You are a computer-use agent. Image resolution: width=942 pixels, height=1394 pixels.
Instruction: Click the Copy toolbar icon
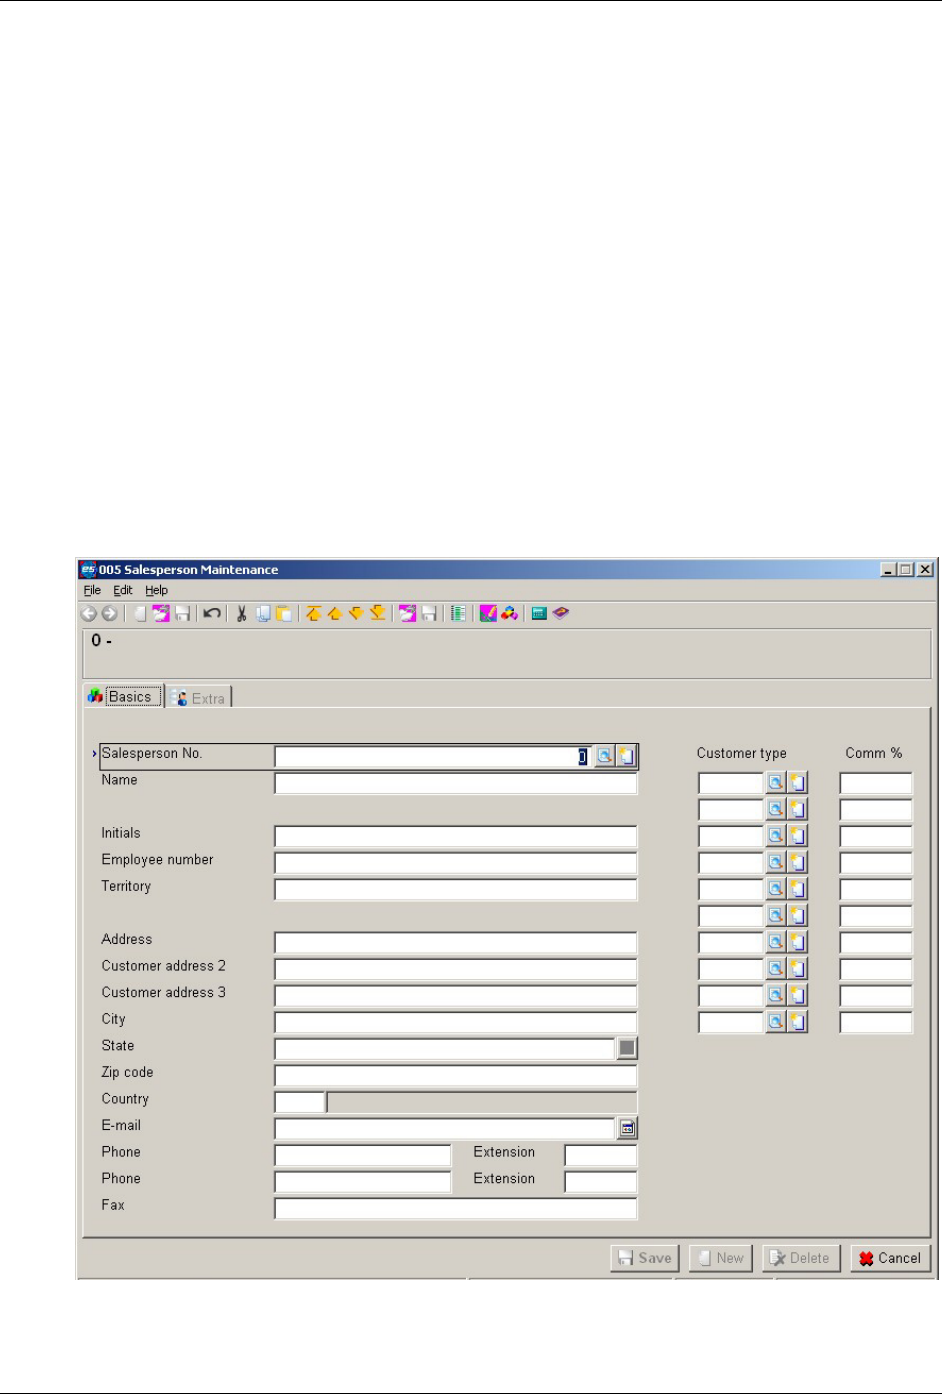pyautogui.click(x=263, y=614)
